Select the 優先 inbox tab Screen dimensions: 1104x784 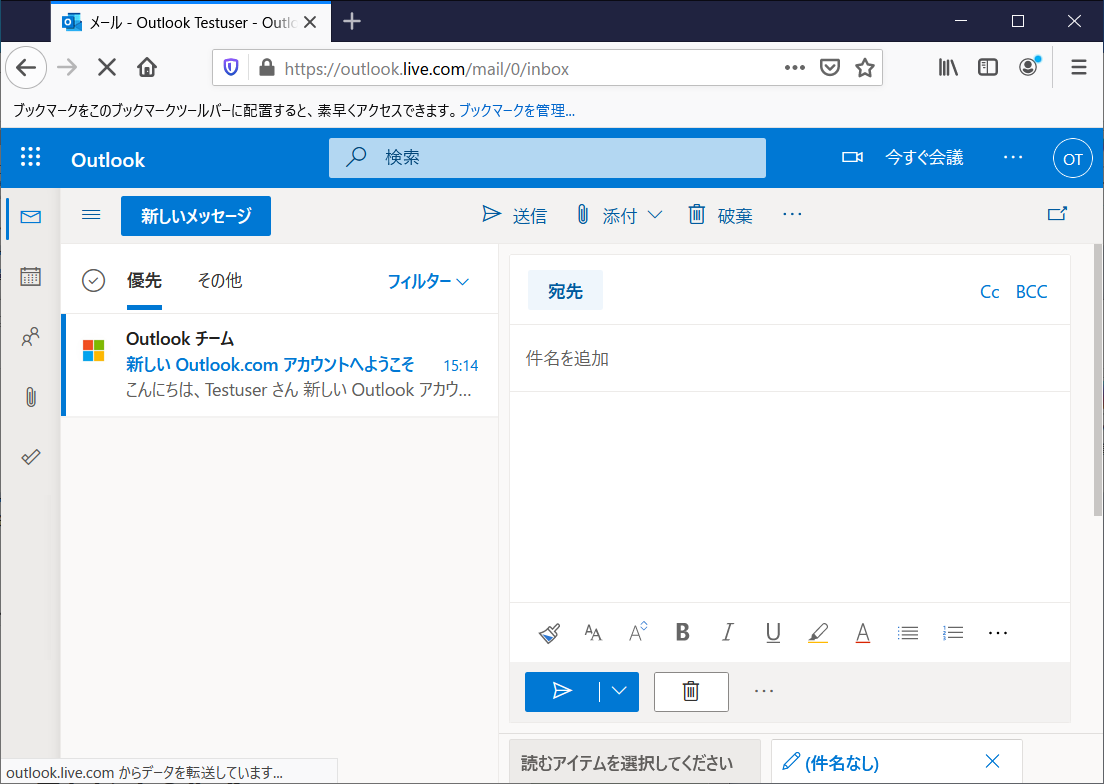click(144, 281)
